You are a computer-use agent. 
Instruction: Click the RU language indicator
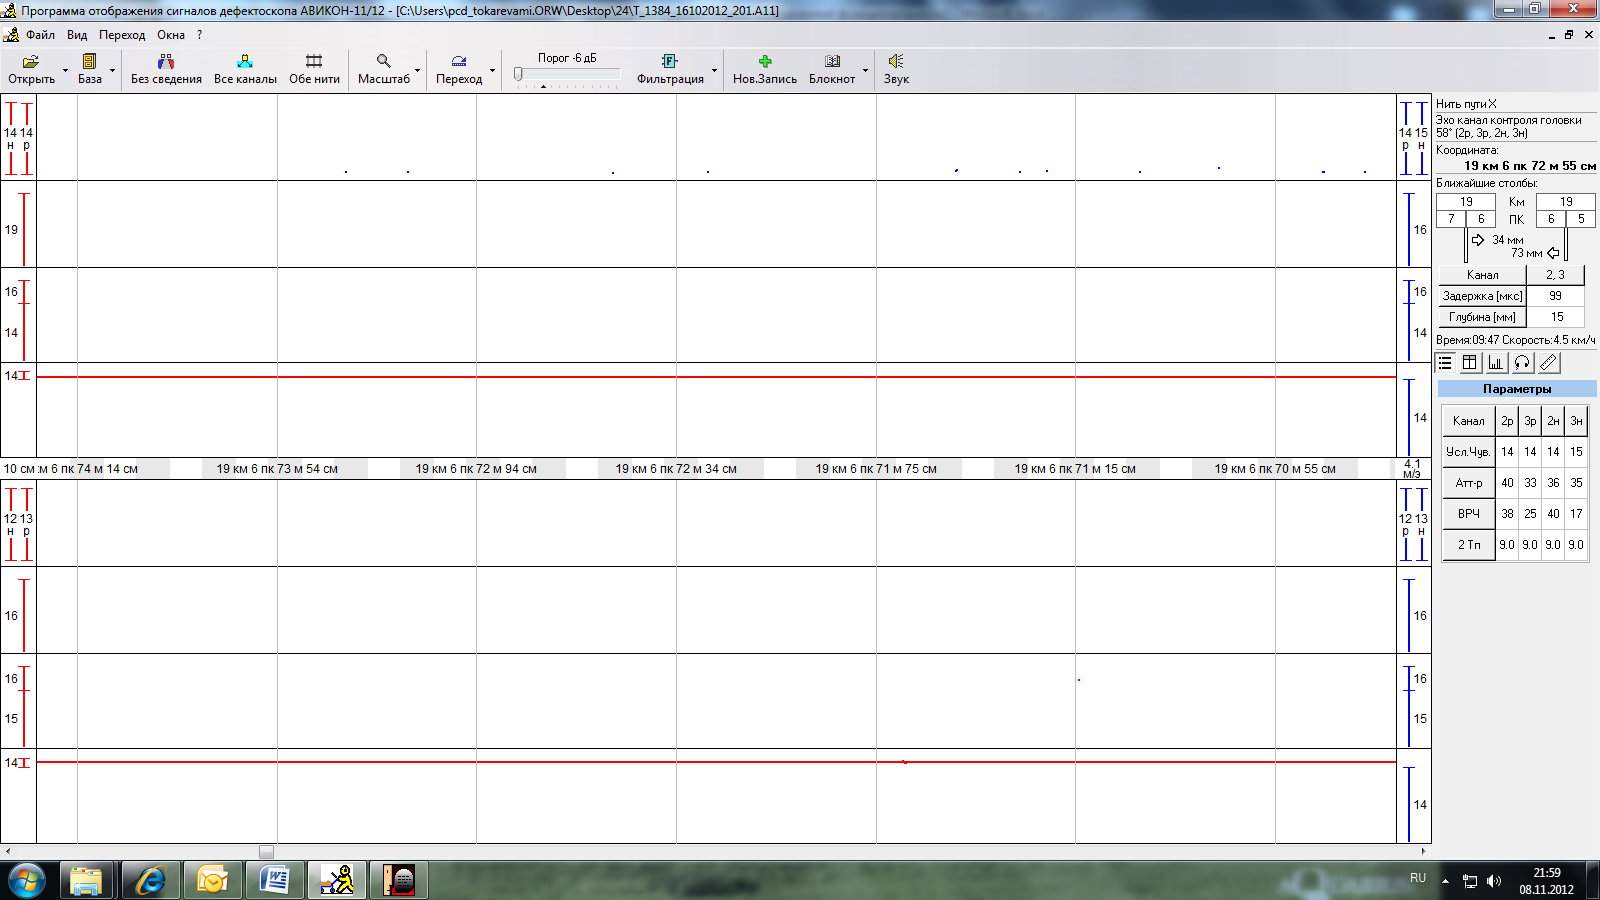point(1418,878)
